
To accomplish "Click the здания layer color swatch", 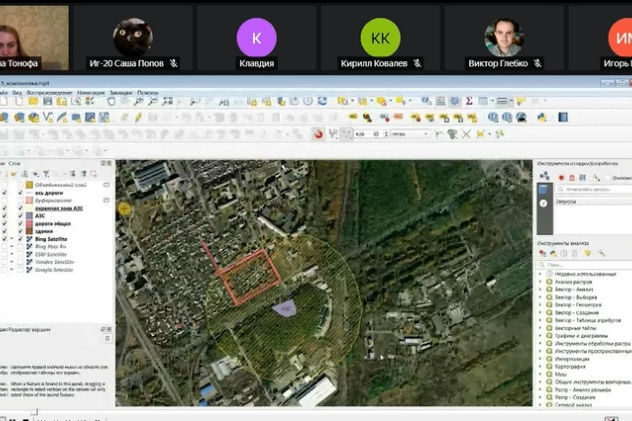I will 28,230.
